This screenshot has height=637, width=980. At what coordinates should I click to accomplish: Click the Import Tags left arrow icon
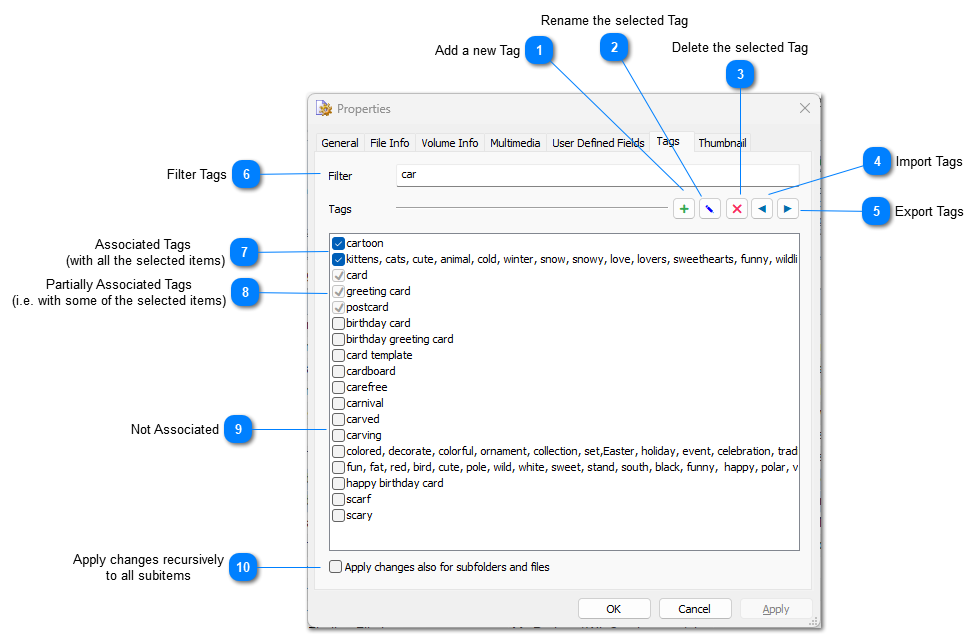(762, 209)
